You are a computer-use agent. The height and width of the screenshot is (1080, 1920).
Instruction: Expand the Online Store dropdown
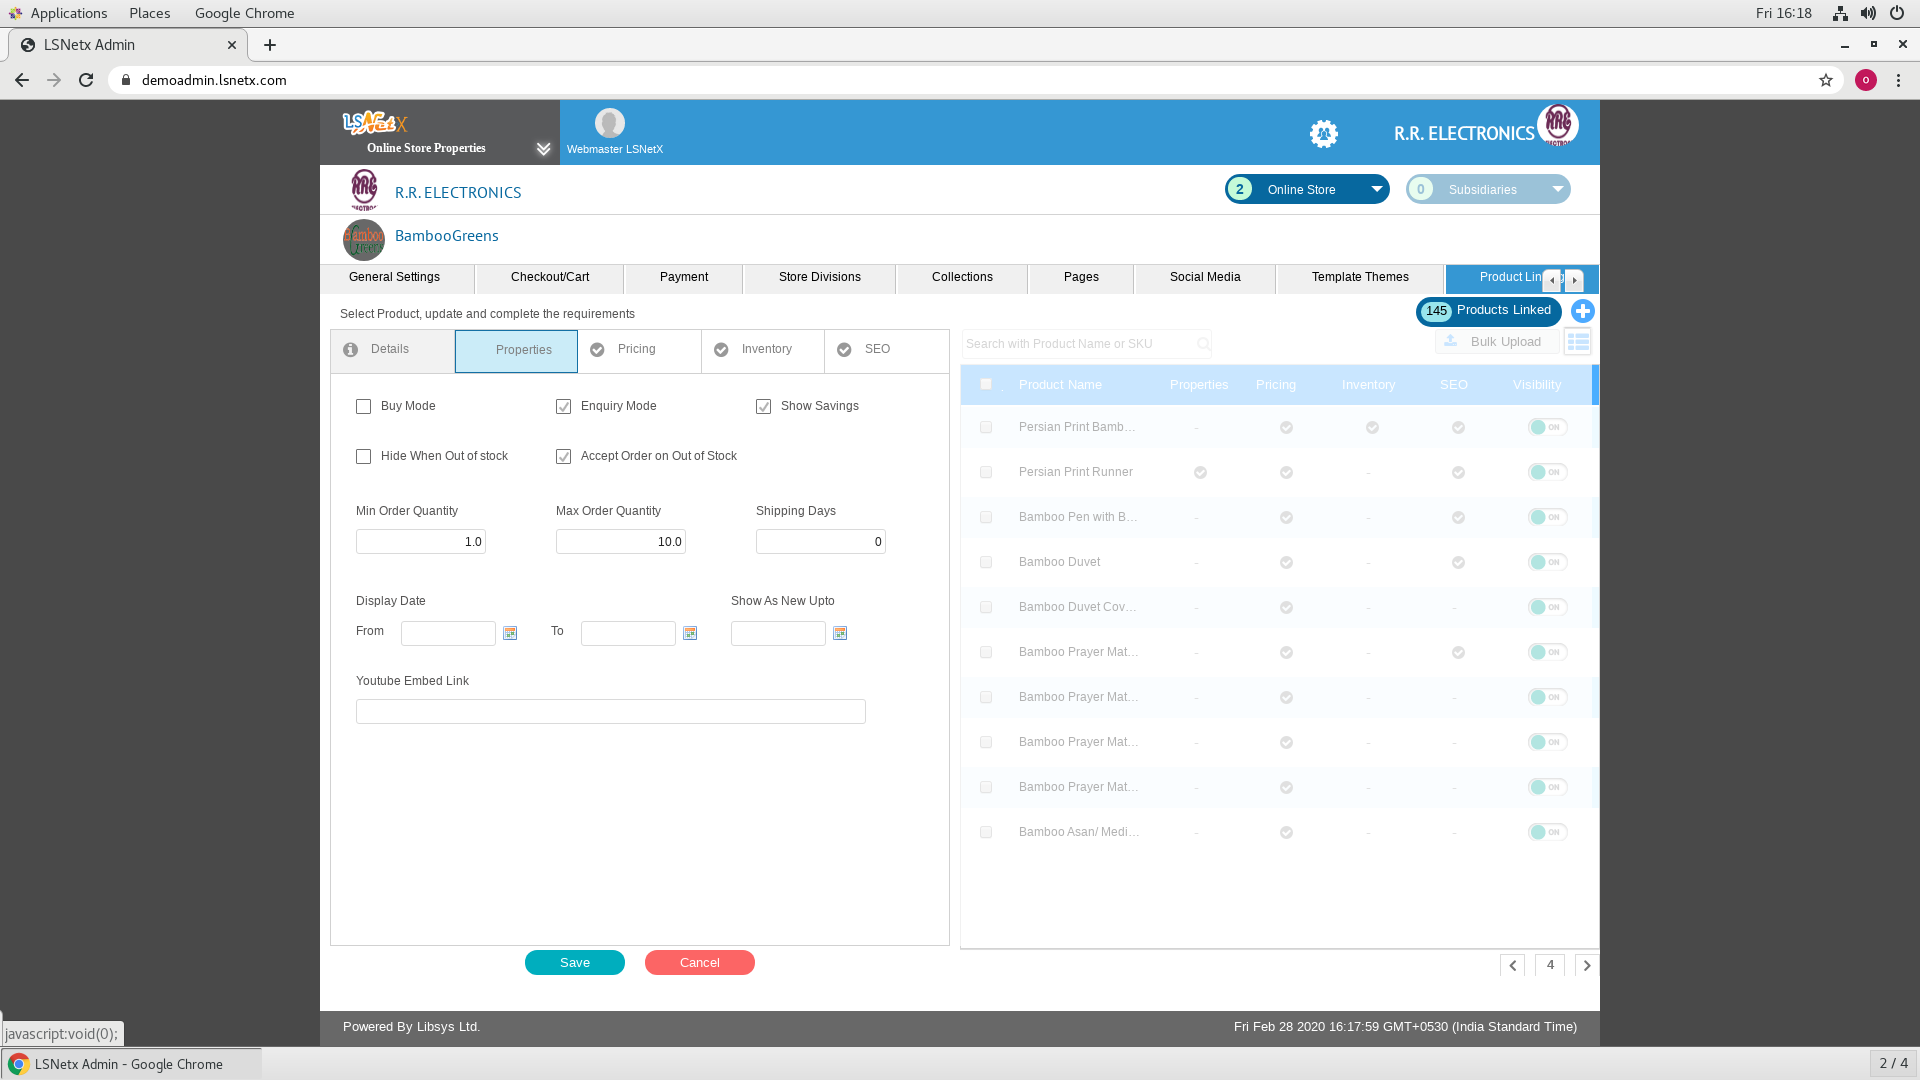pos(1377,189)
